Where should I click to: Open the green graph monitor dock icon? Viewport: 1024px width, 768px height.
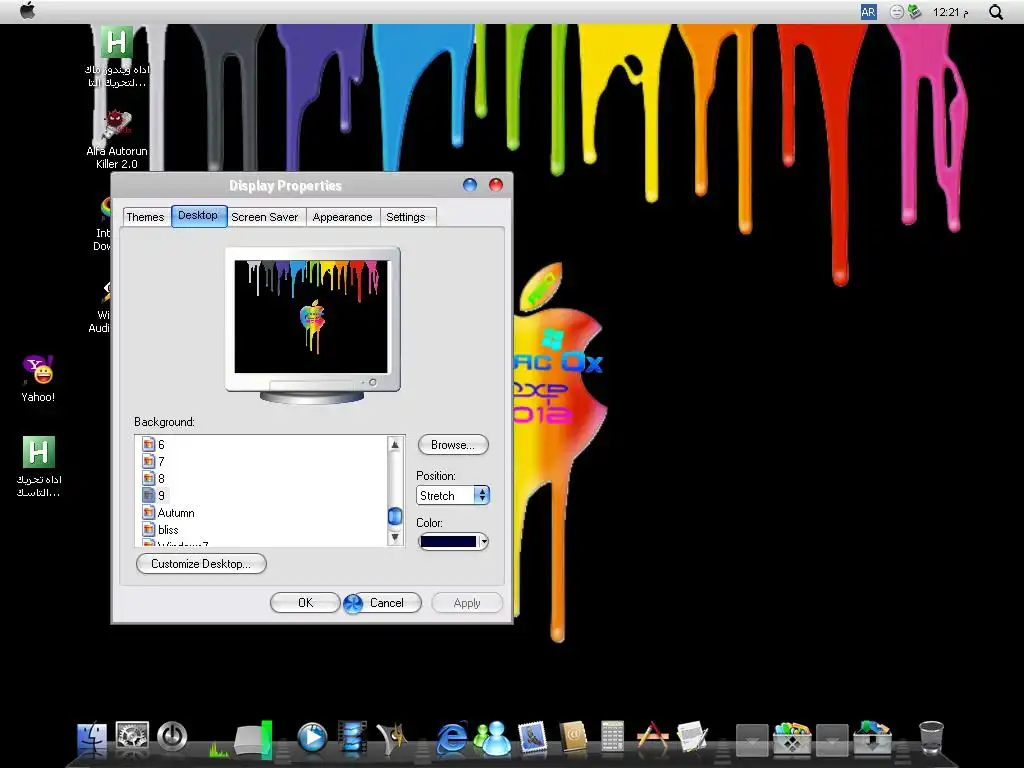pos(219,749)
